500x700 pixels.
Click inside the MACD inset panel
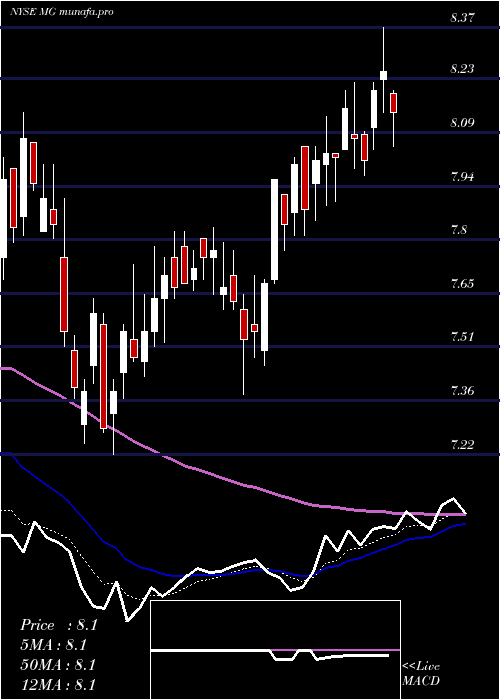tap(275, 650)
